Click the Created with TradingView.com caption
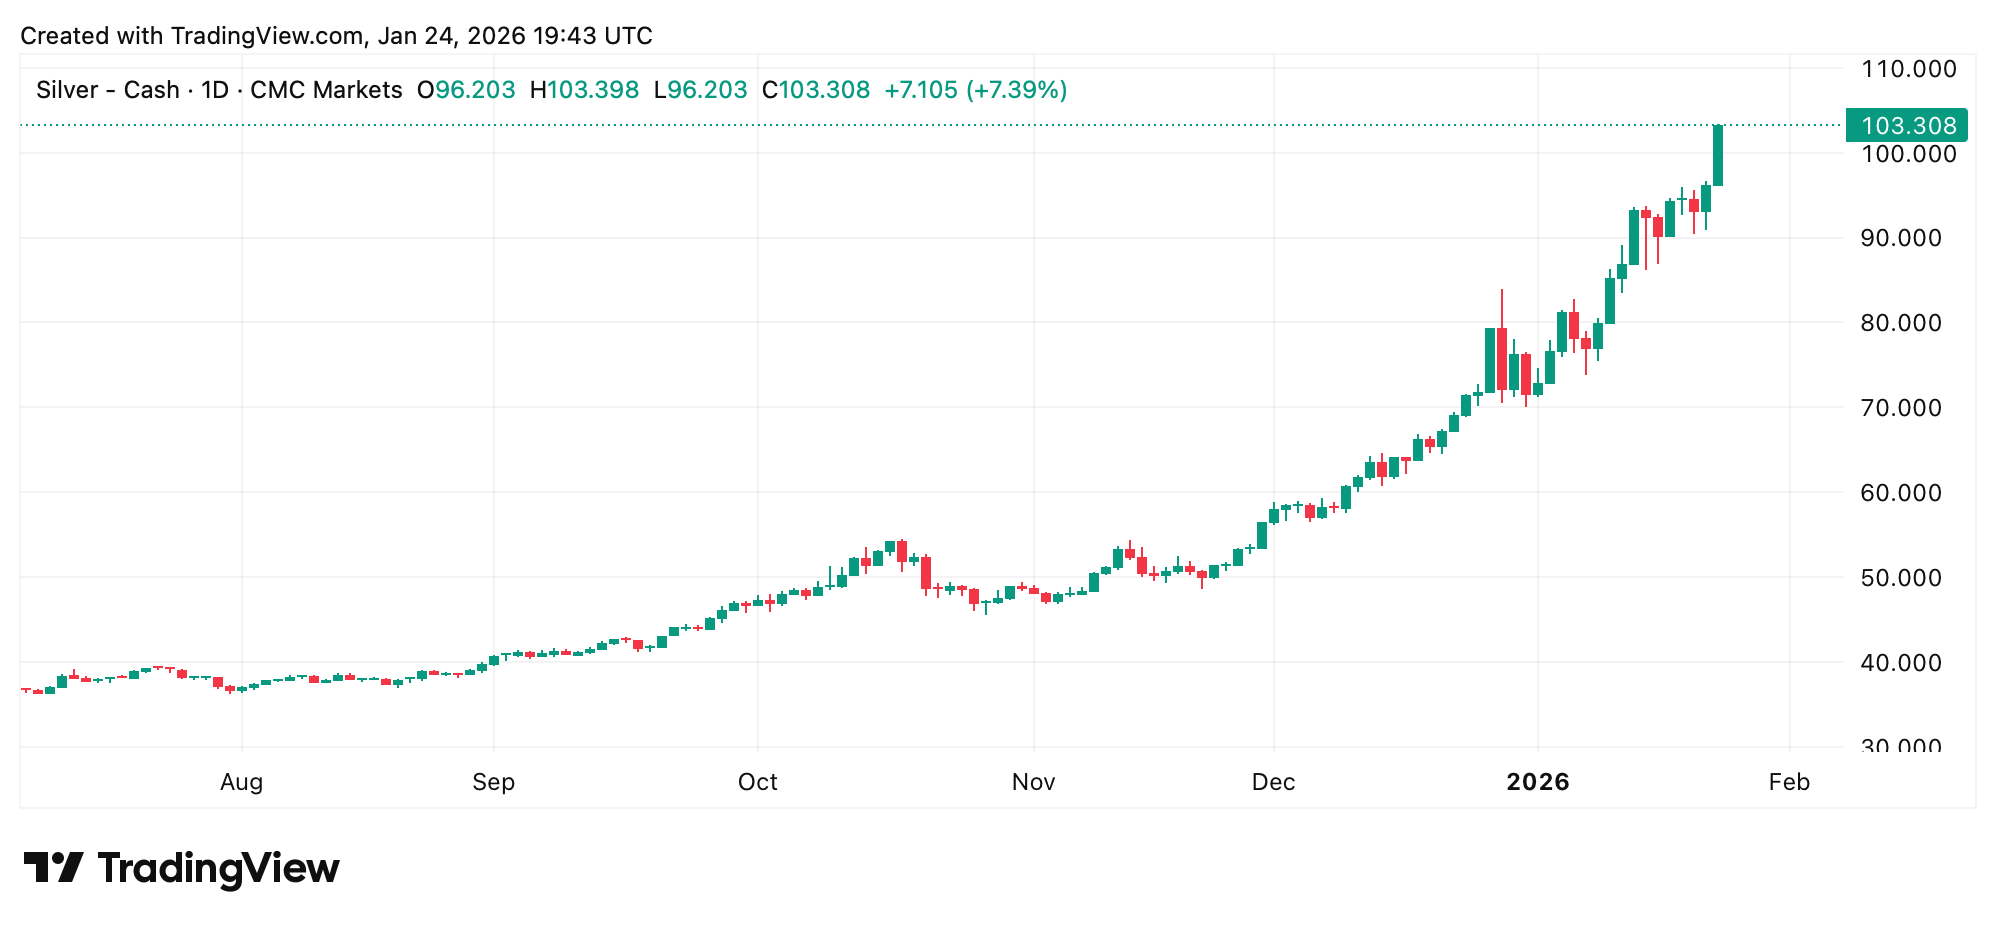 tap(336, 36)
